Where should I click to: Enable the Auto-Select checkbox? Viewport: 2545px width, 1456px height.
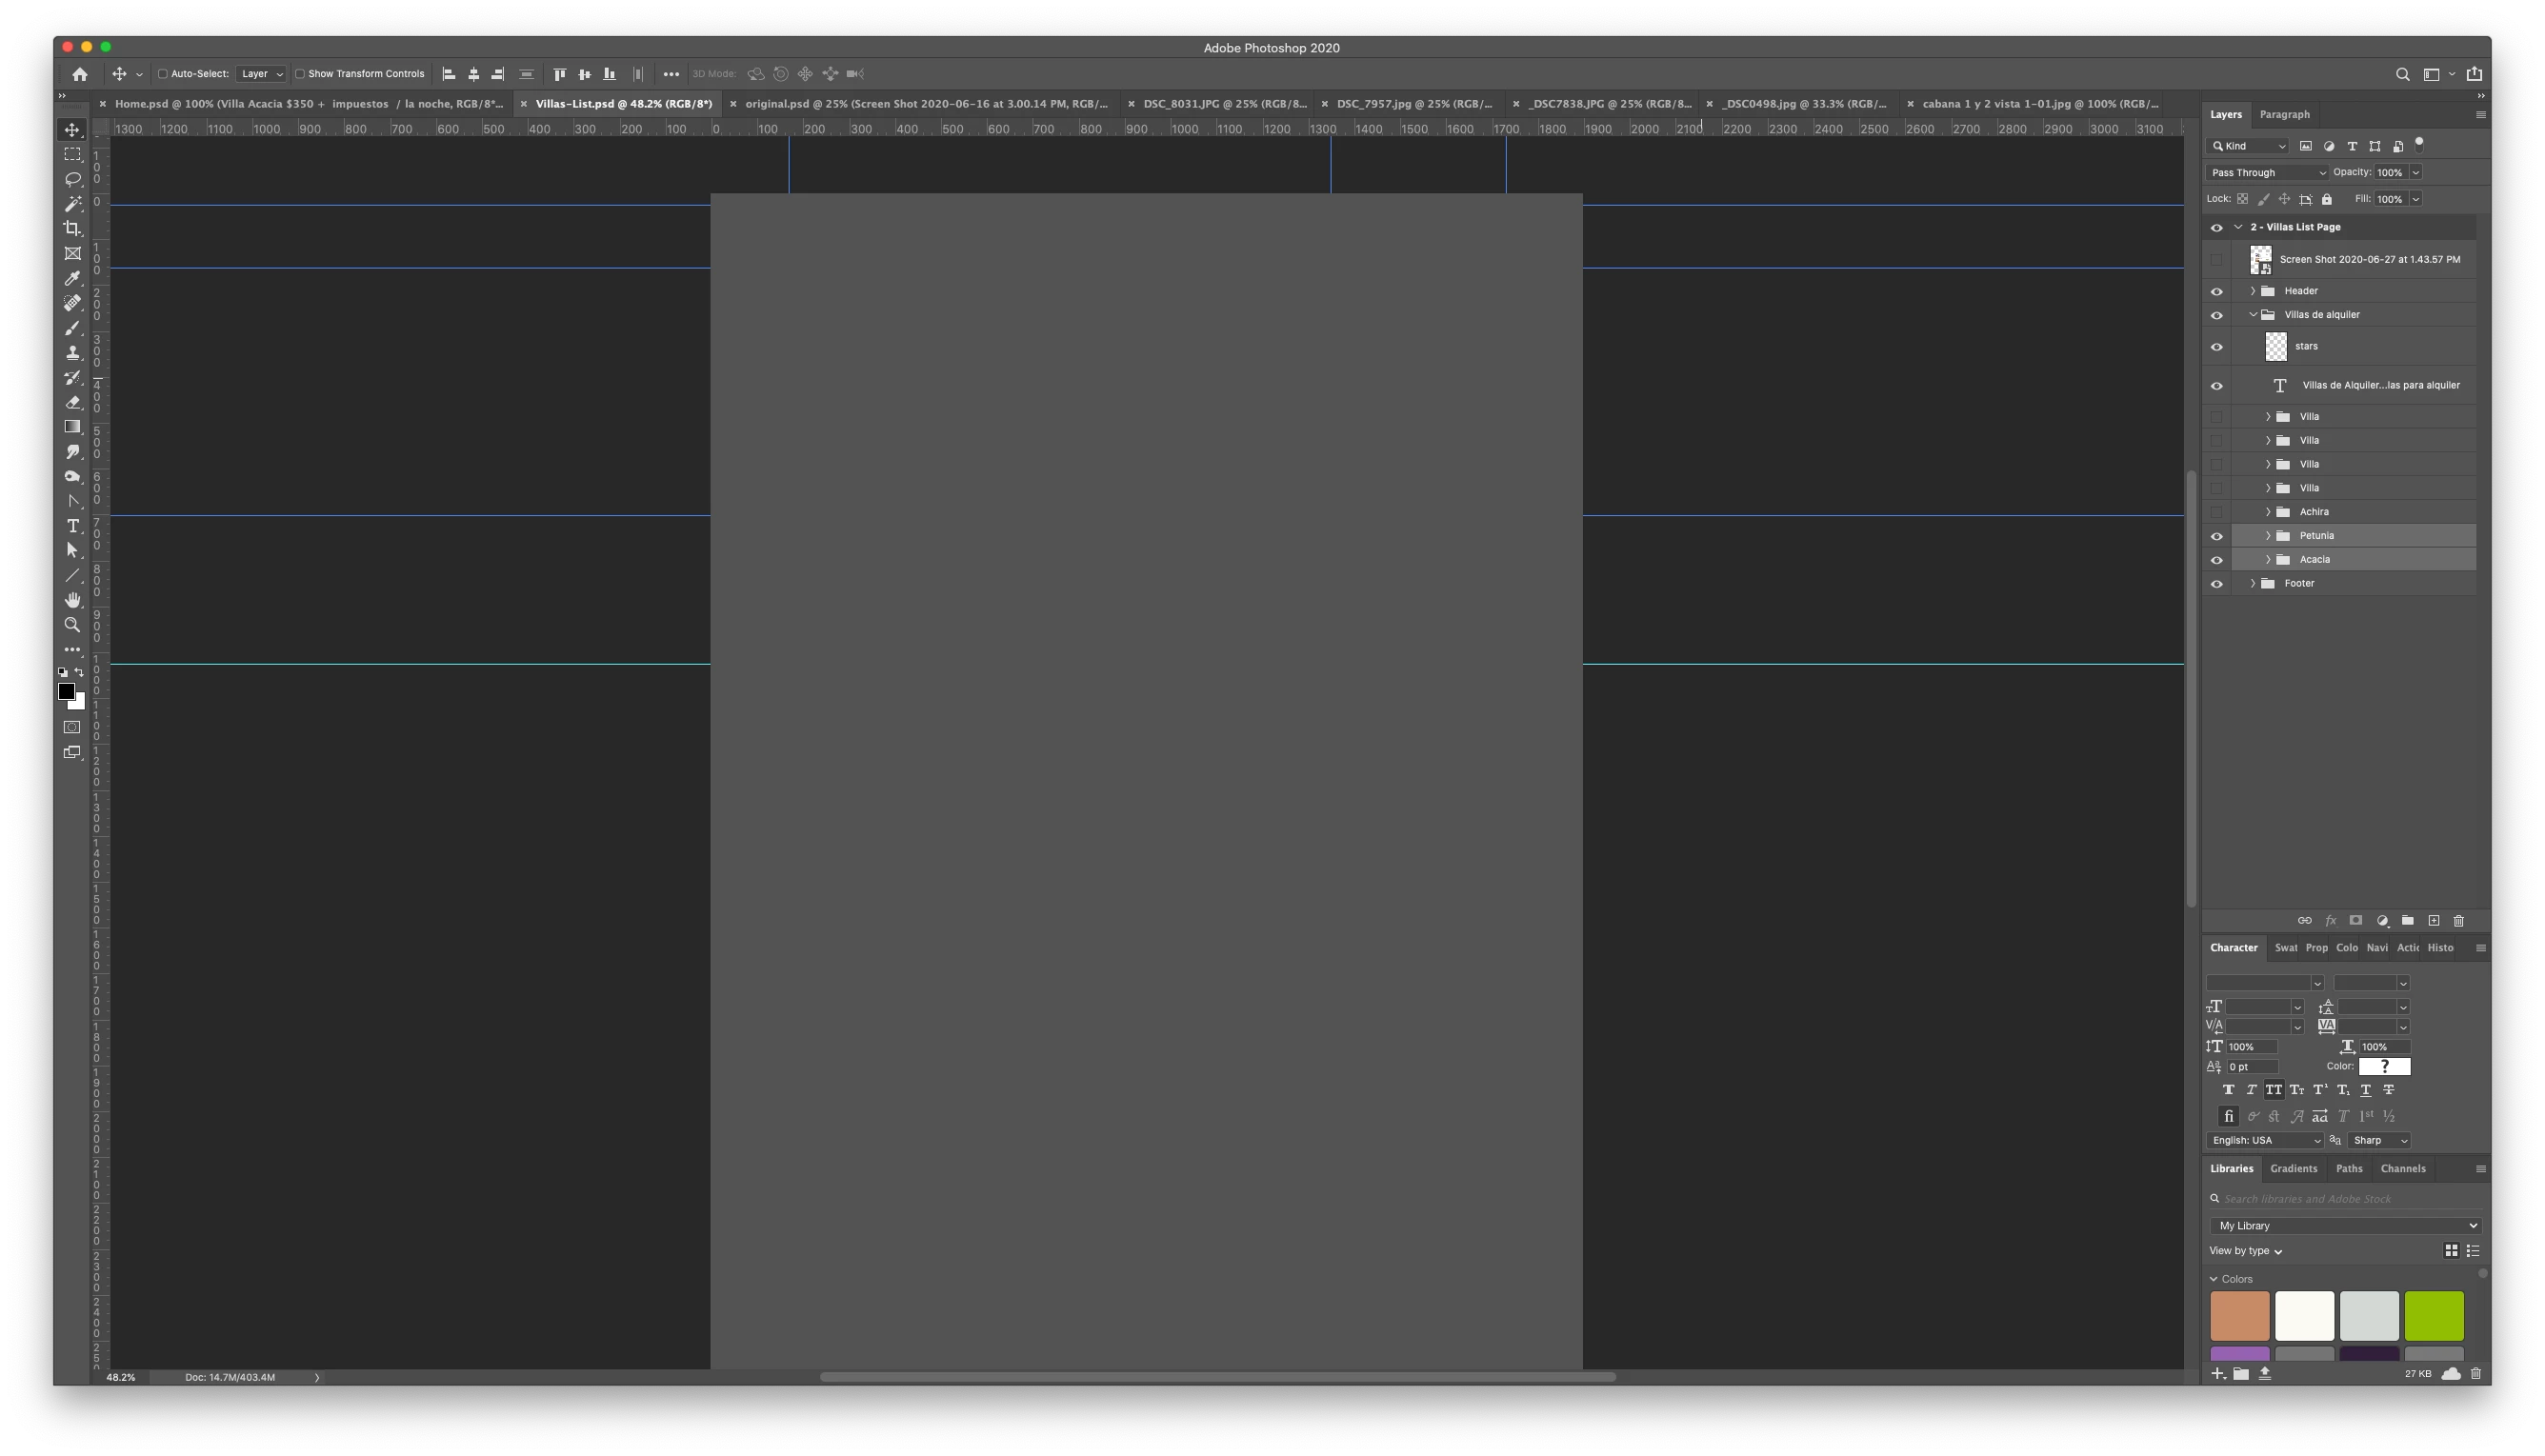click(x=163, y=74)
